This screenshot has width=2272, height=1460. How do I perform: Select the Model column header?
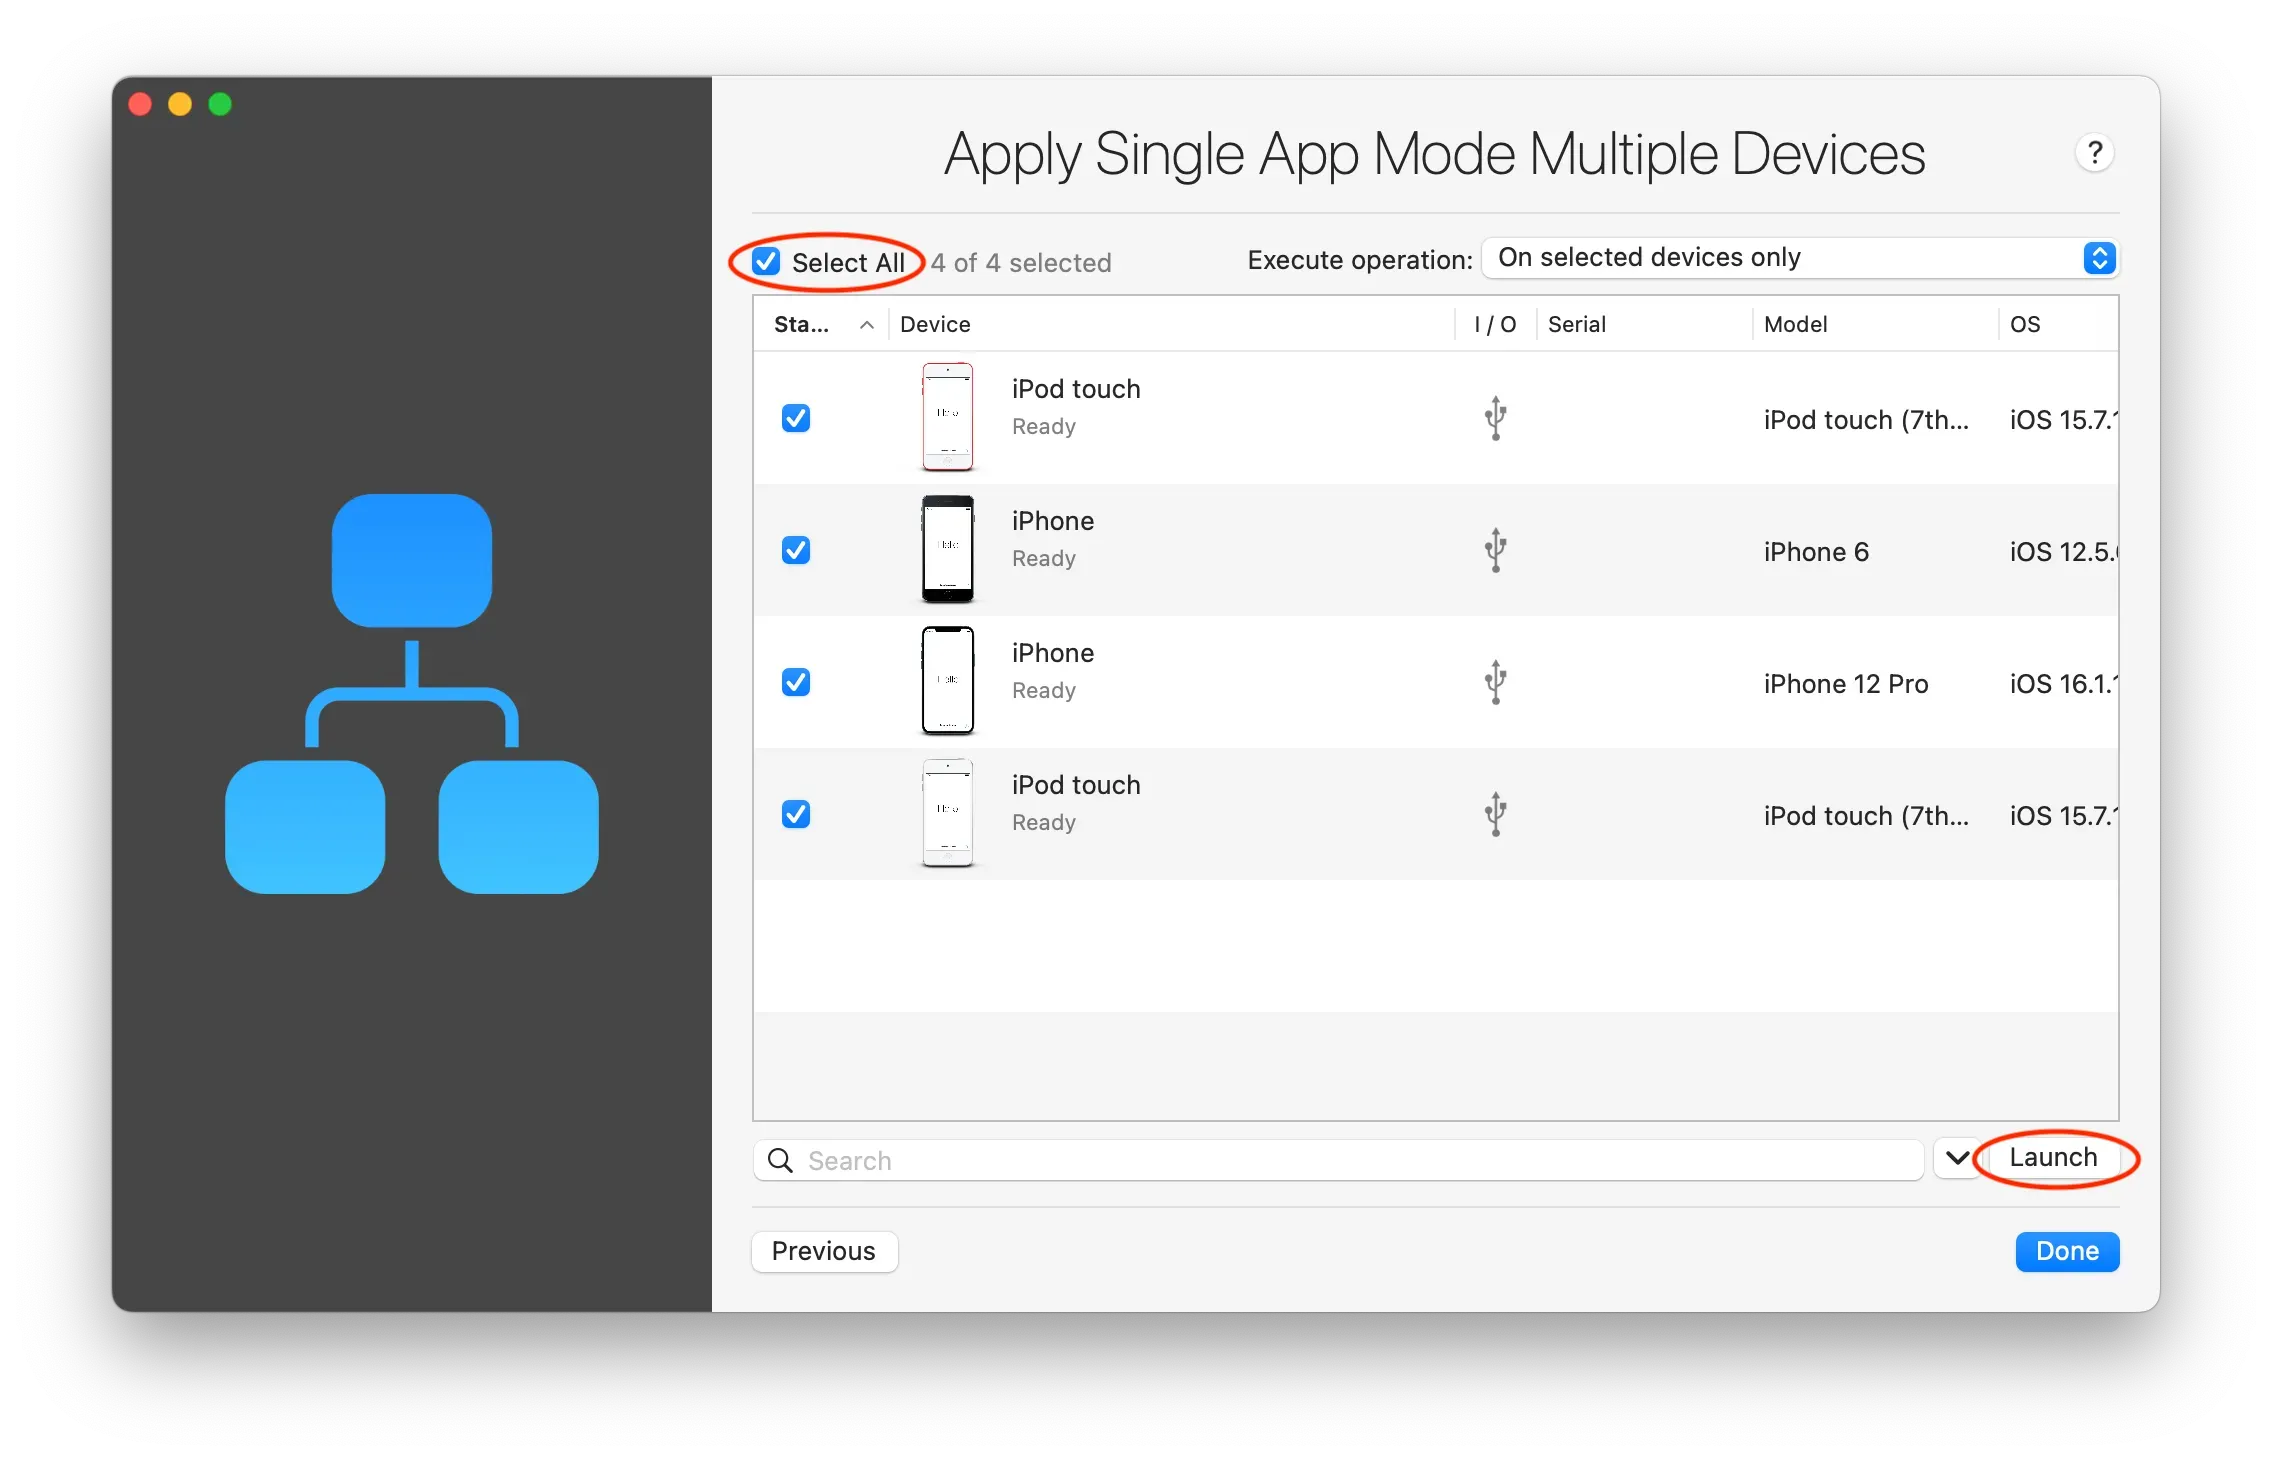coord(1795,324)
